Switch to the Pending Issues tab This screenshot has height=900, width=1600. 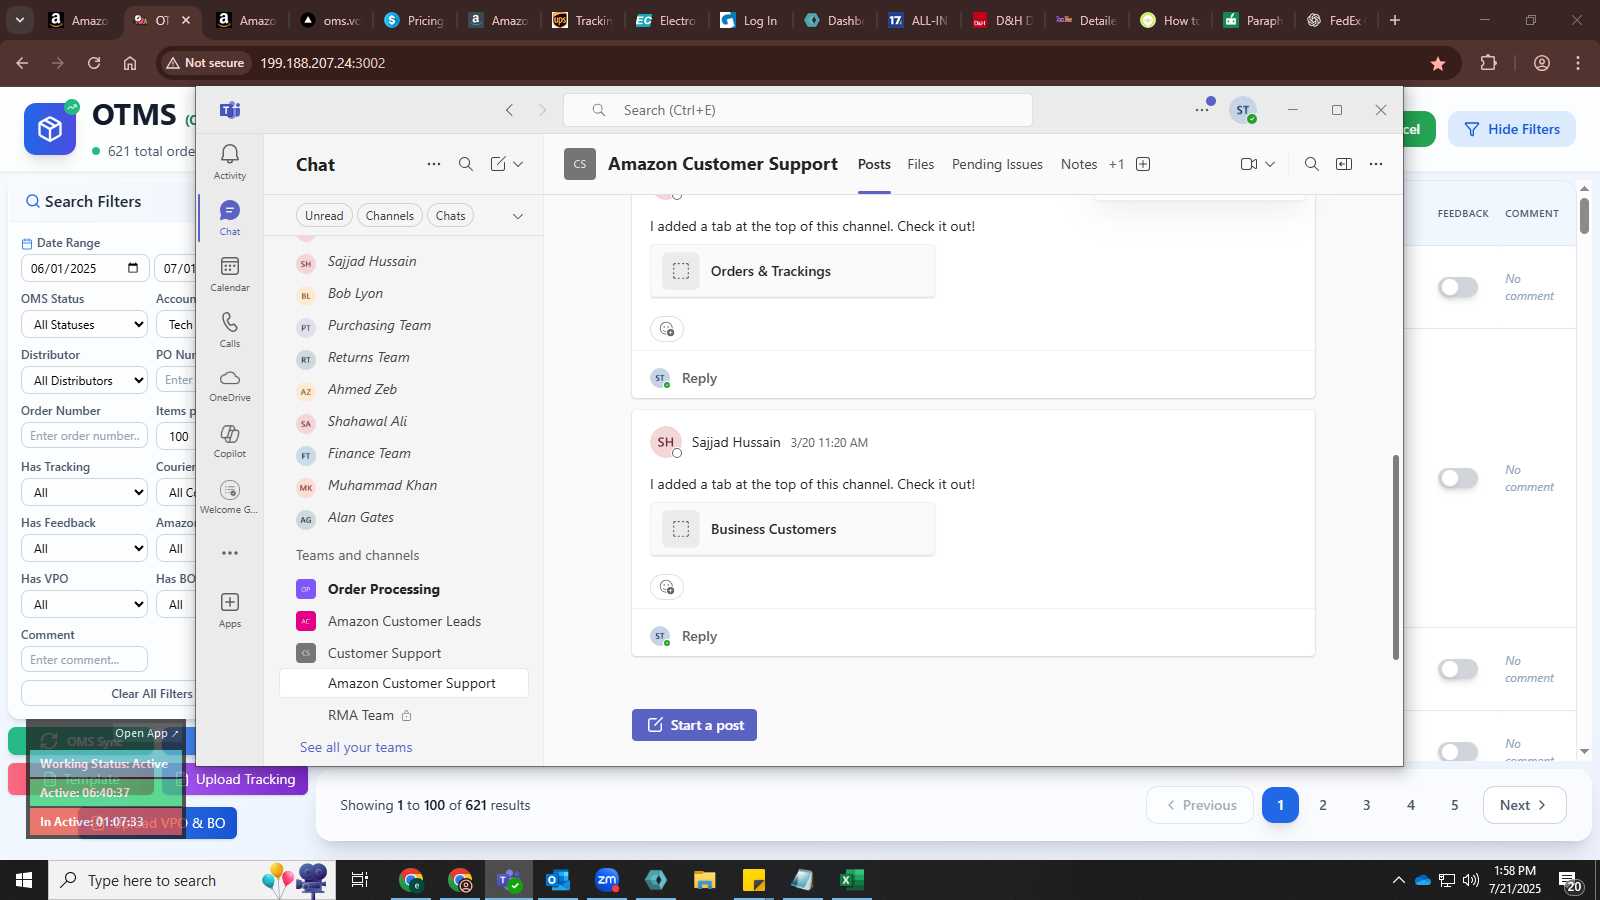pos(997,164)
